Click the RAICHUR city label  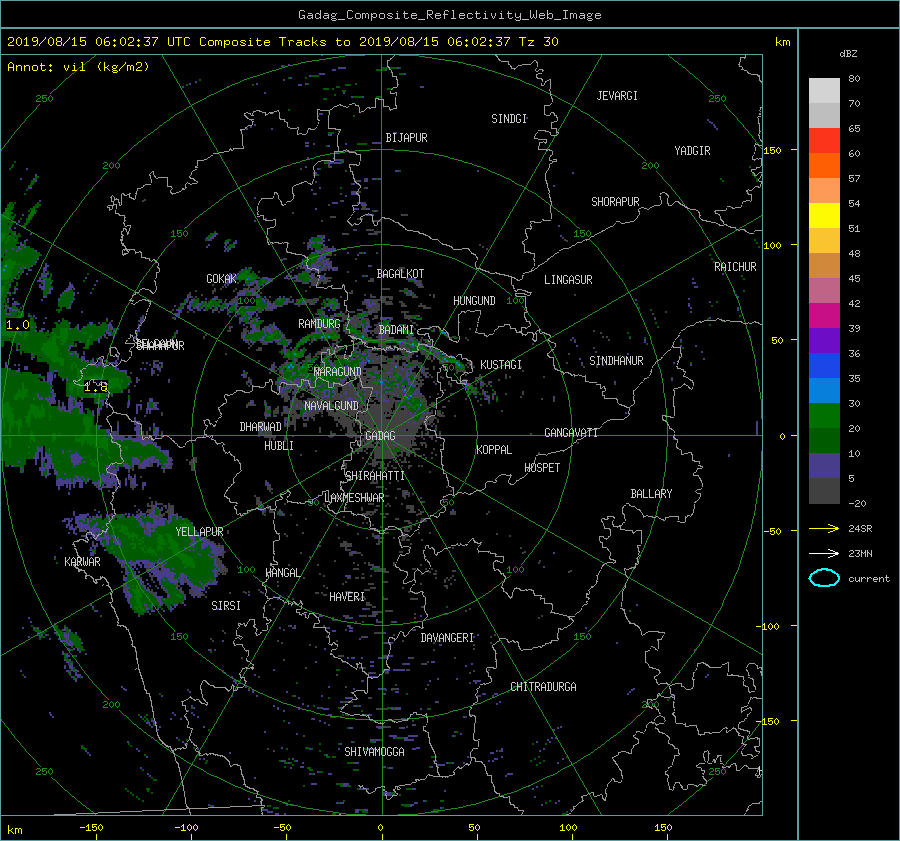[735, 267]
